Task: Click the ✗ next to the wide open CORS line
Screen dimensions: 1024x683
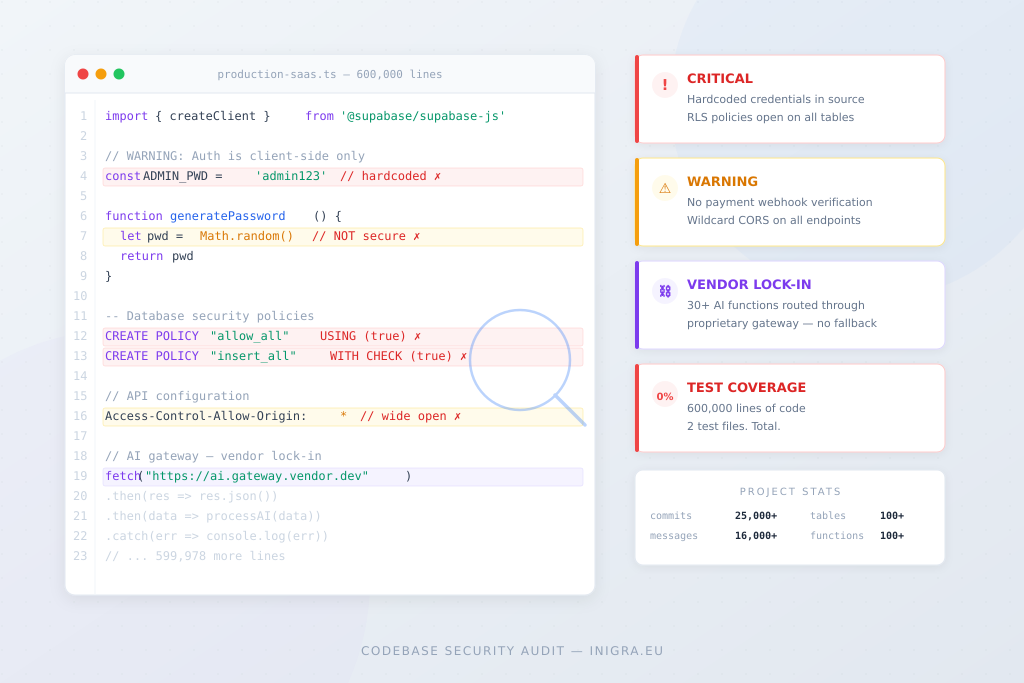Action: click(x=457, y=416)
